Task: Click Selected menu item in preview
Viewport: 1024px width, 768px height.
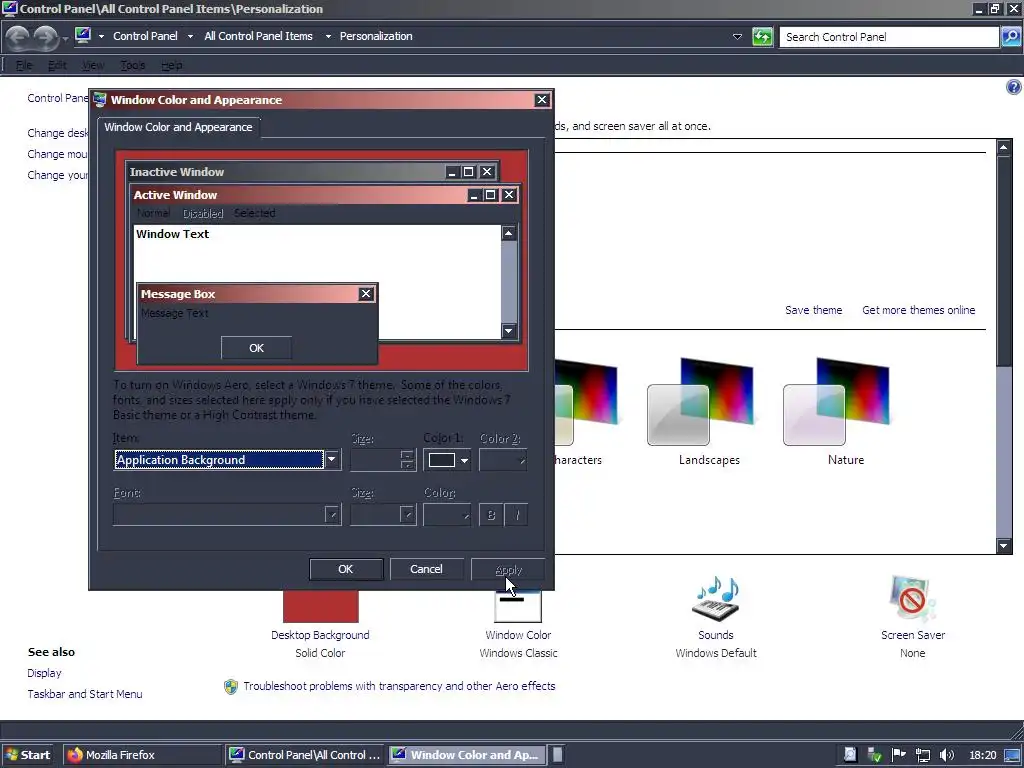Action: (255, 214)
